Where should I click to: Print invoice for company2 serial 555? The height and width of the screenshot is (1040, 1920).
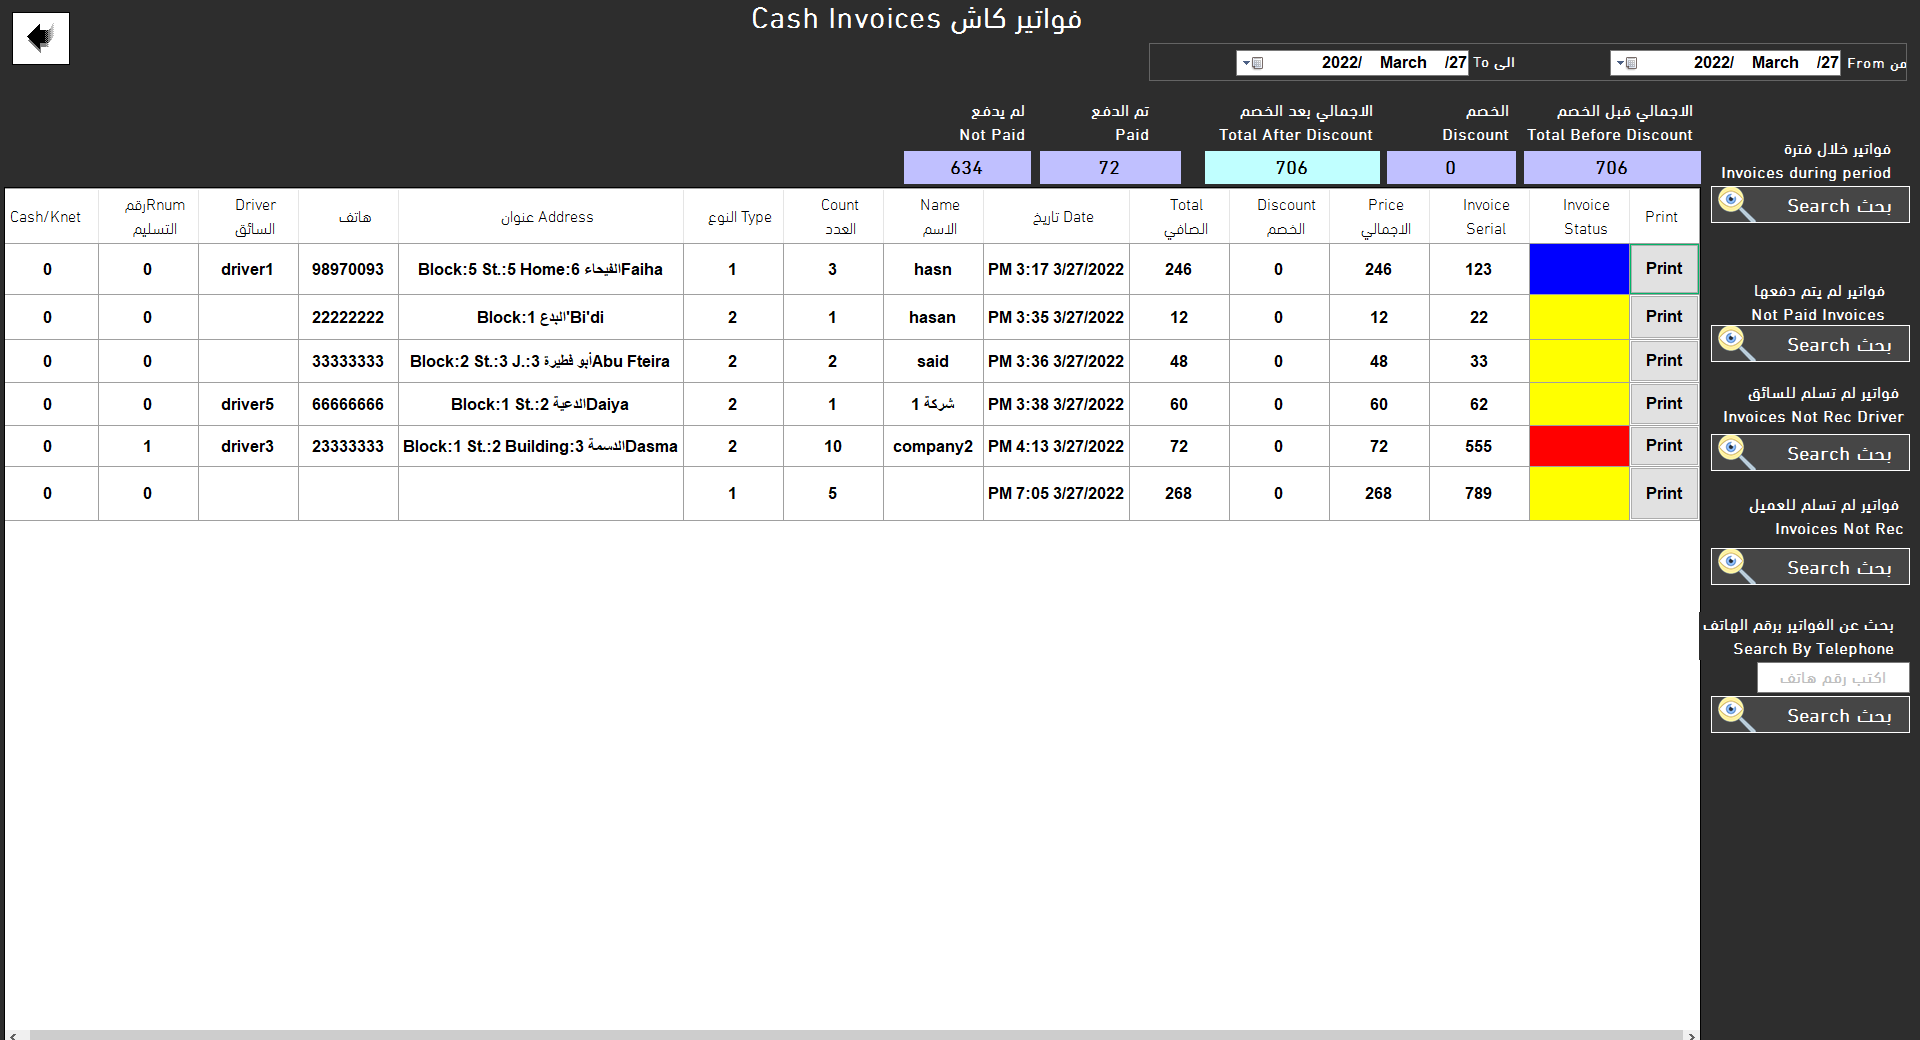[1664, 446]
